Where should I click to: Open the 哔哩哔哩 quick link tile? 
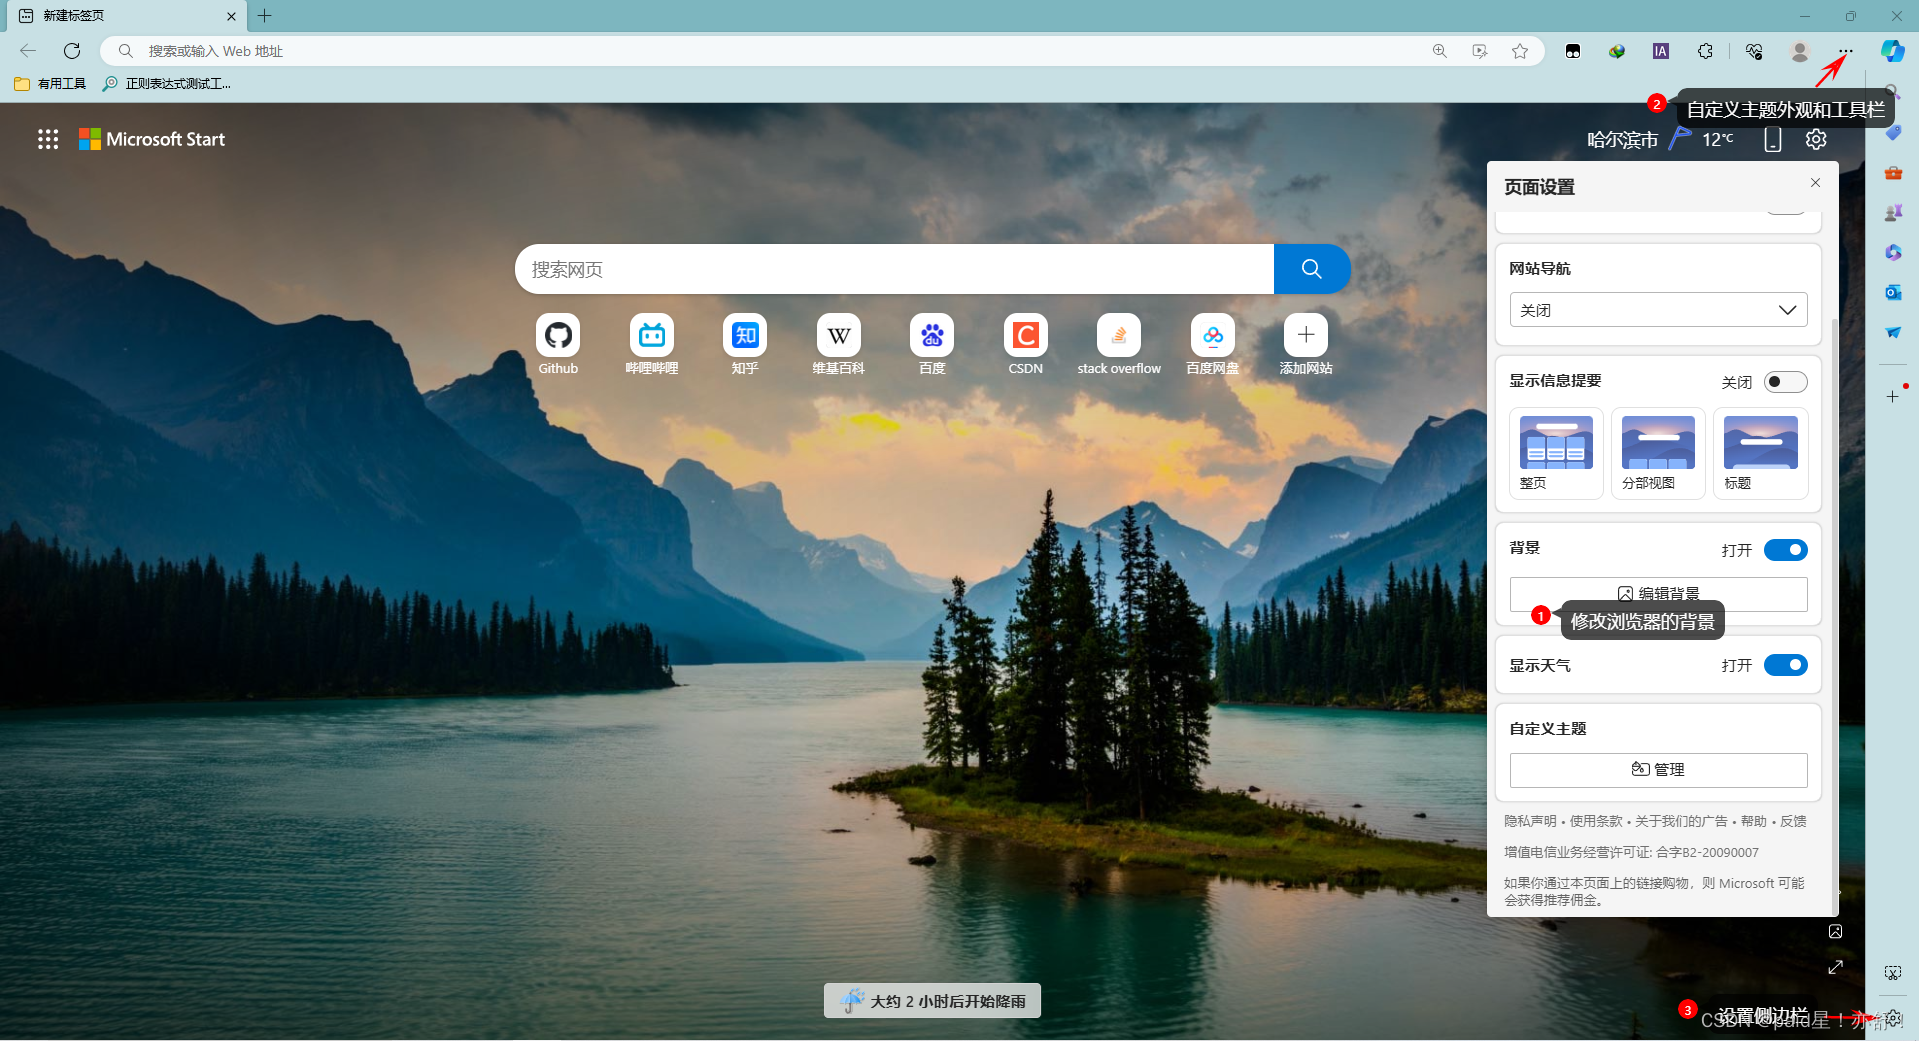pyautogui.click(x=652, y=345)
